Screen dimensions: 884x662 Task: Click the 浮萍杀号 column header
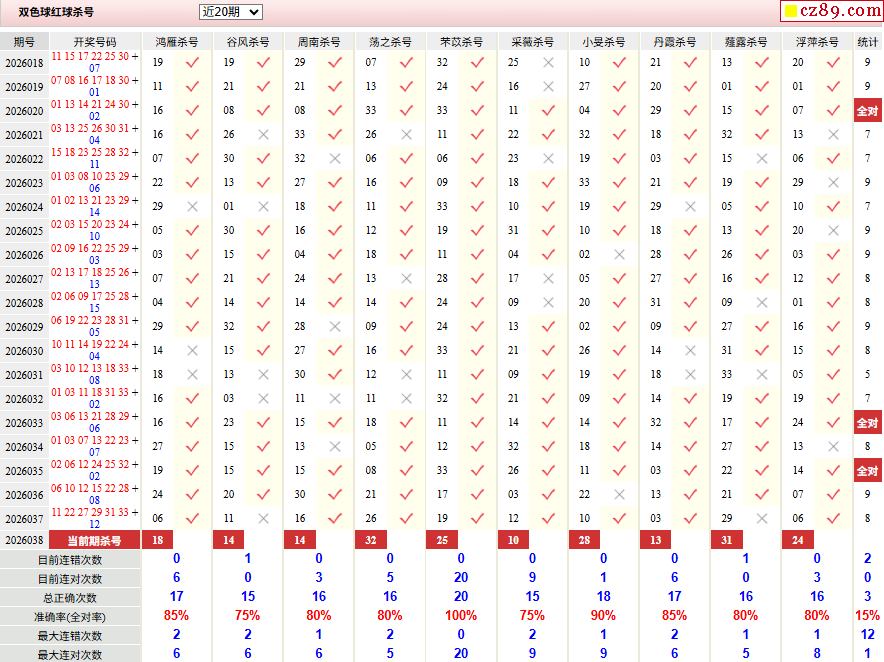pos(817,42)
